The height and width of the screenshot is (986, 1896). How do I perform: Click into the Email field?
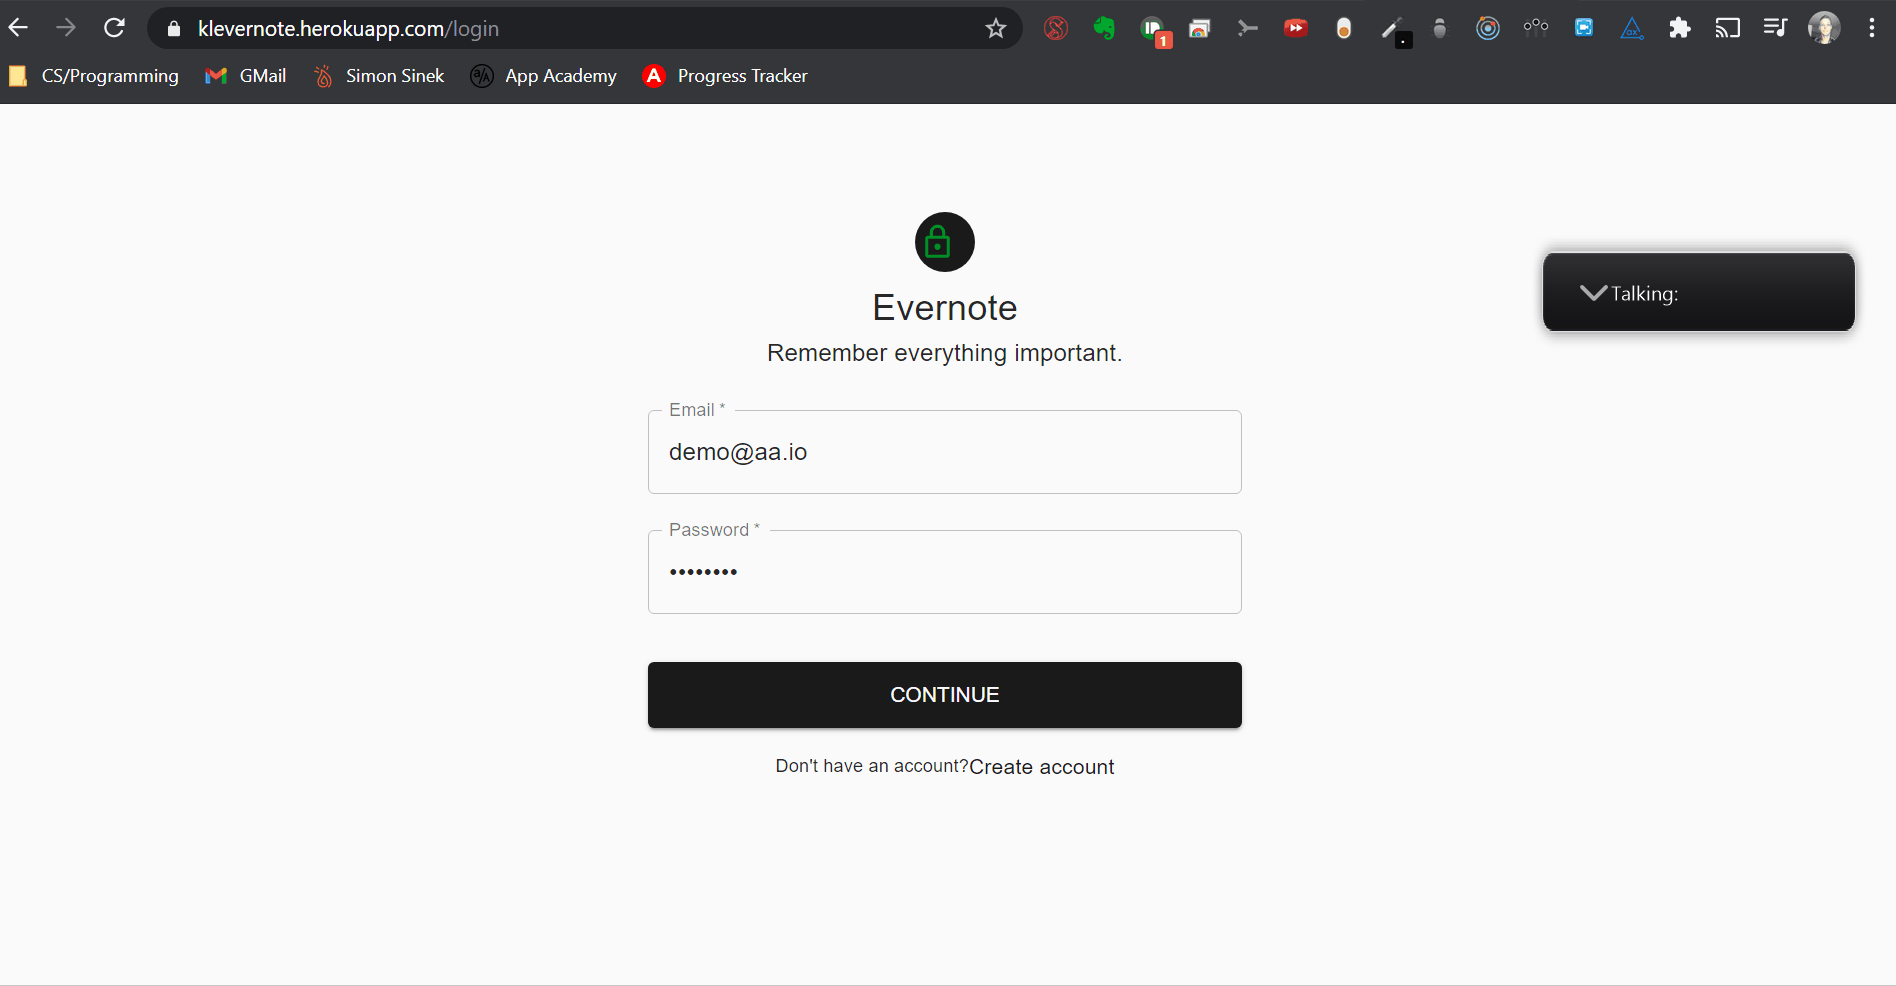[x=944, y=452]
